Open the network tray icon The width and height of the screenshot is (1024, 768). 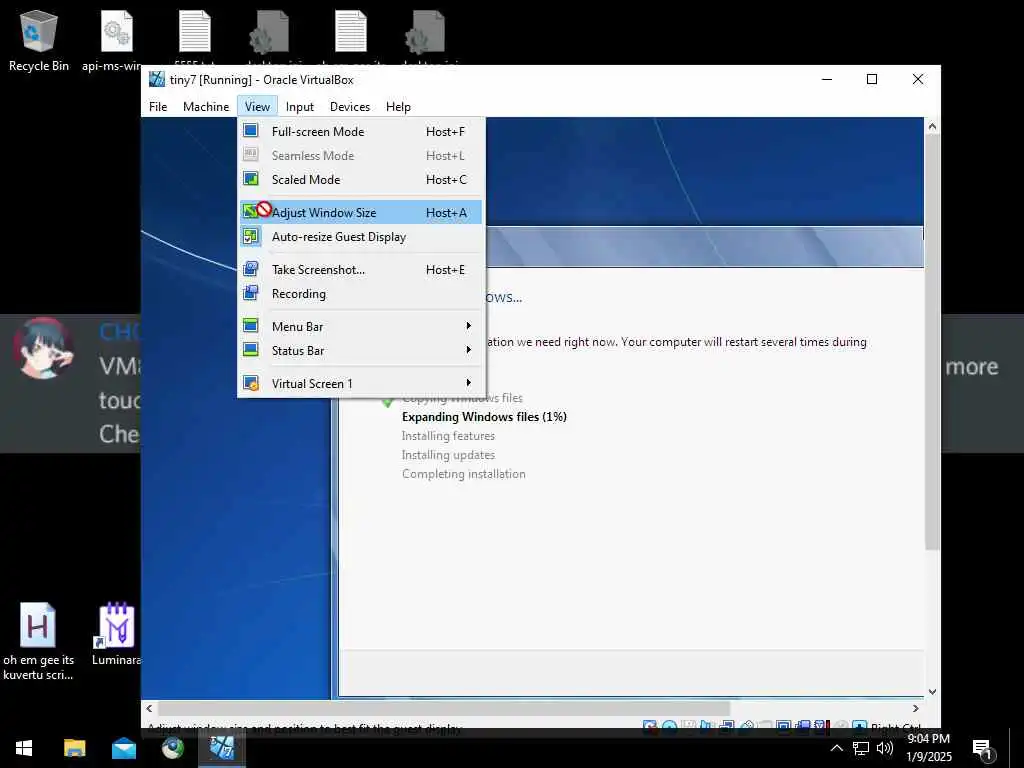(861, 748)
